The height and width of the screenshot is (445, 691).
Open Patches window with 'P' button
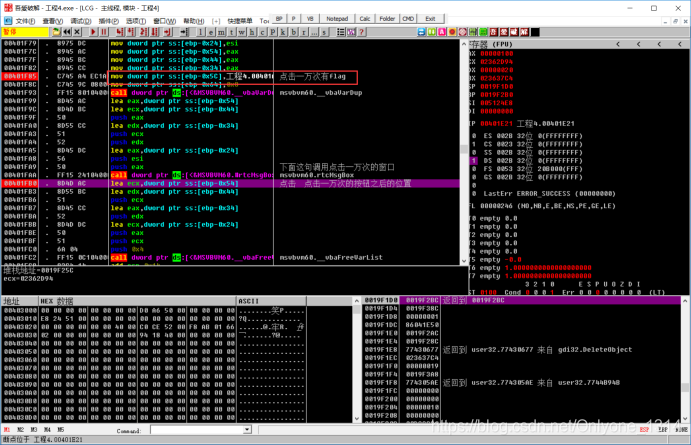tap(272, 32)
